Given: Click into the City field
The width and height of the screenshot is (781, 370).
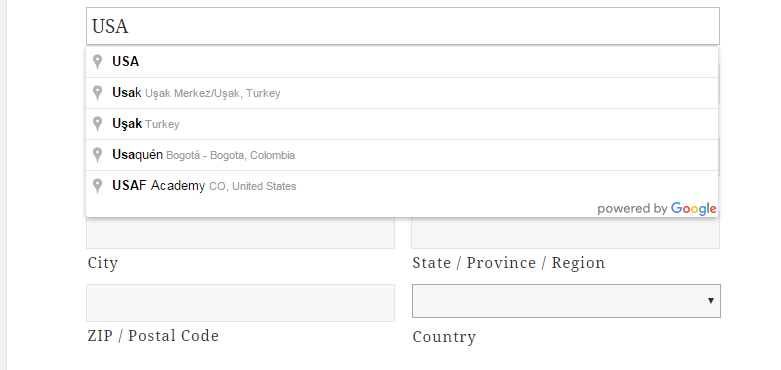Looking at the screenshot, I should coord(240,233).
